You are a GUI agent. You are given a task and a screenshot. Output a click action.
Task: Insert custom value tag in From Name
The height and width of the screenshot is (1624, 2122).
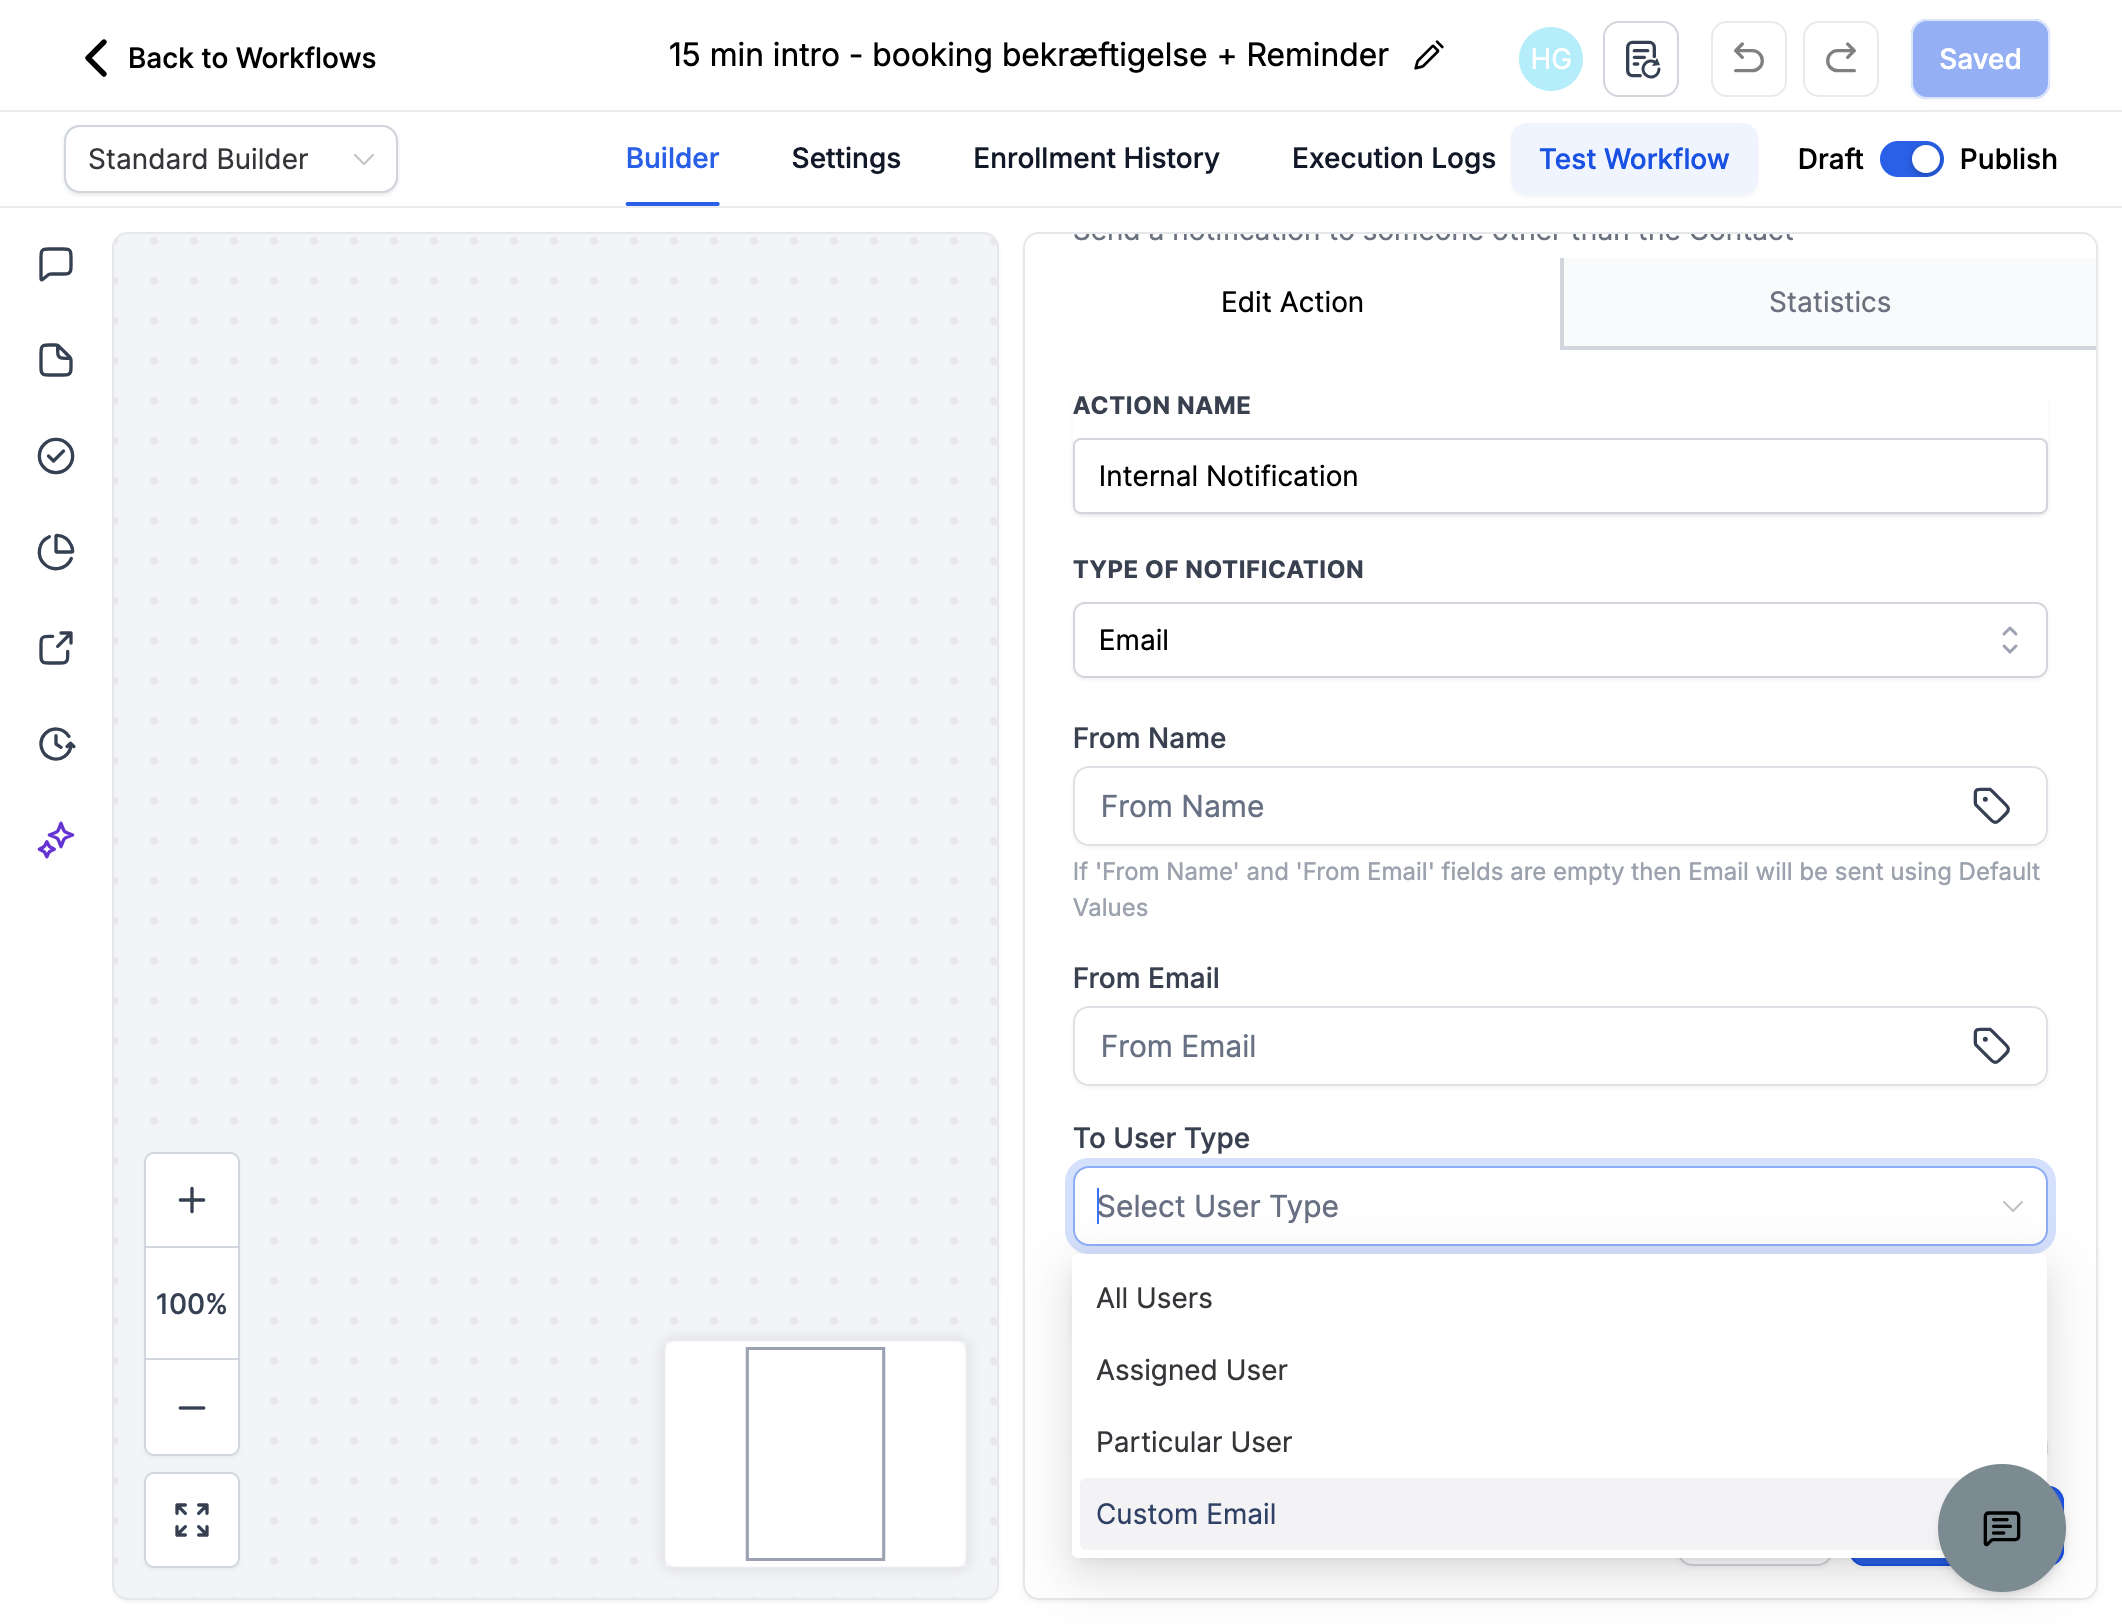tap(1991, 806)
